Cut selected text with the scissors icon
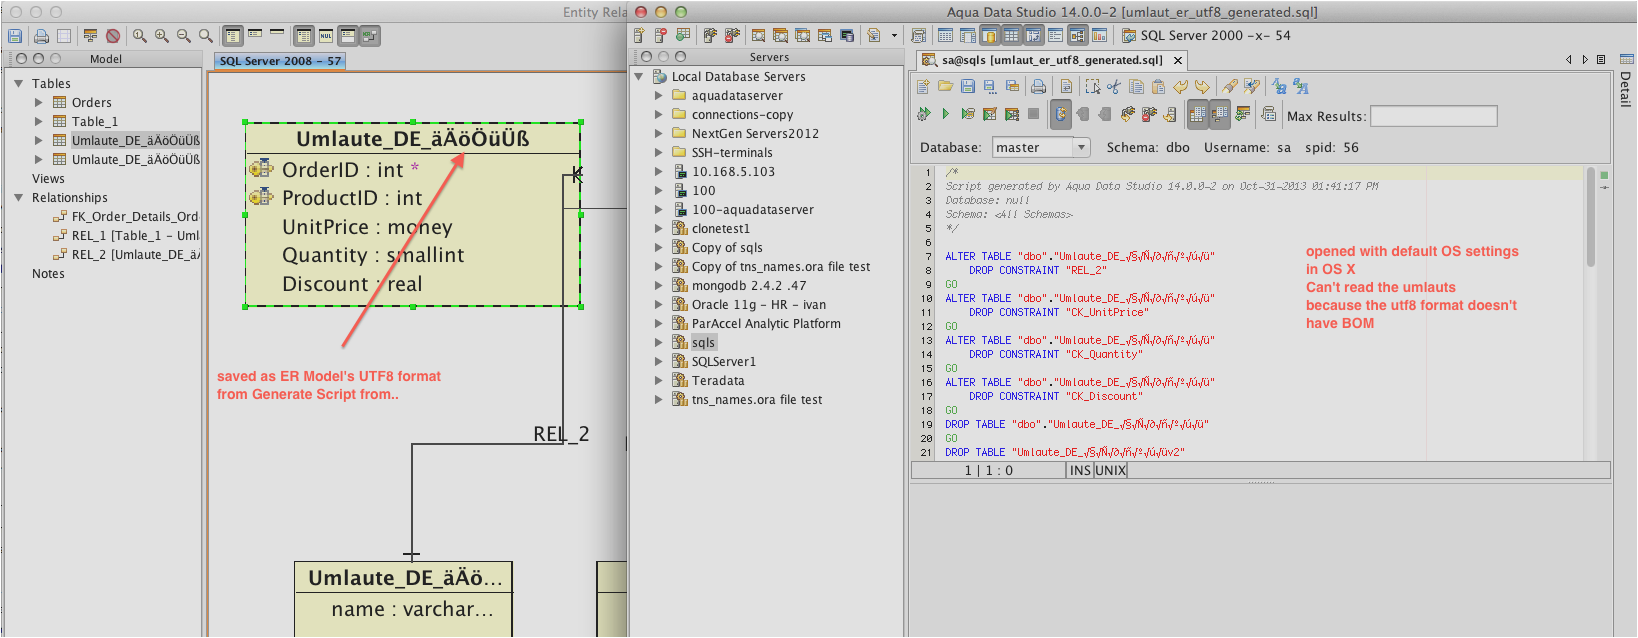The height and width of the screenshot is (638, 1638). (x=1114, y=87)
